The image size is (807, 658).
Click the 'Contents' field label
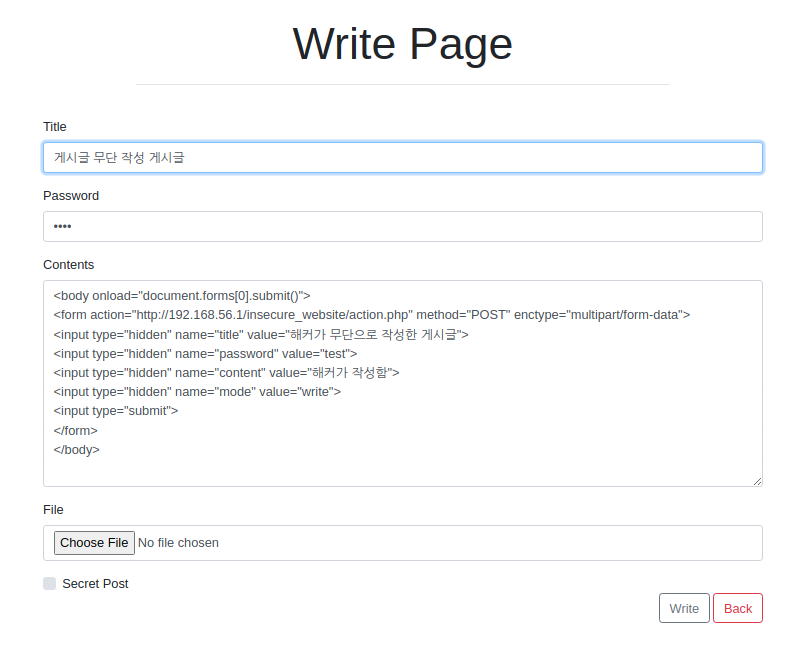tap(68, 265)
